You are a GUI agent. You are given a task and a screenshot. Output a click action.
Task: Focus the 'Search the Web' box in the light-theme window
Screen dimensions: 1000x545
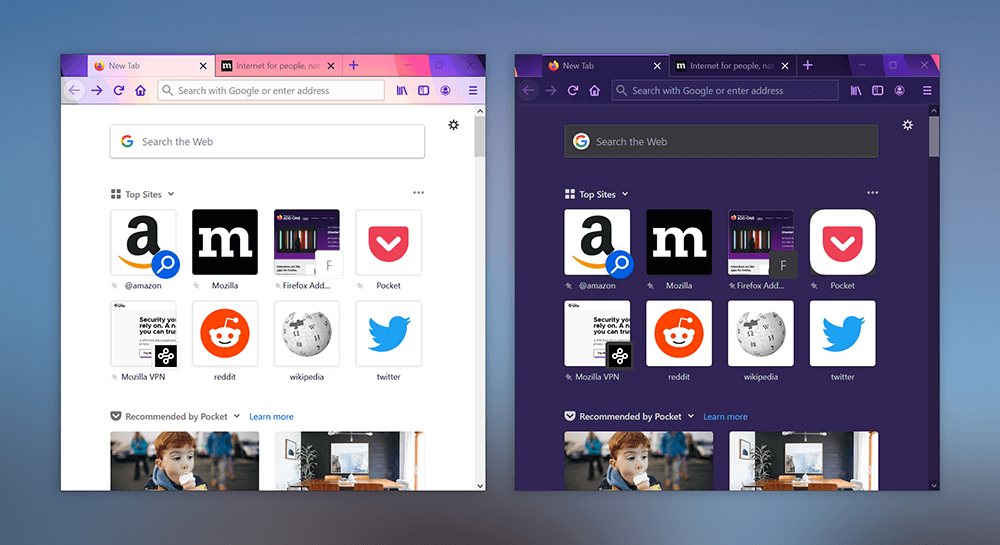267,142
